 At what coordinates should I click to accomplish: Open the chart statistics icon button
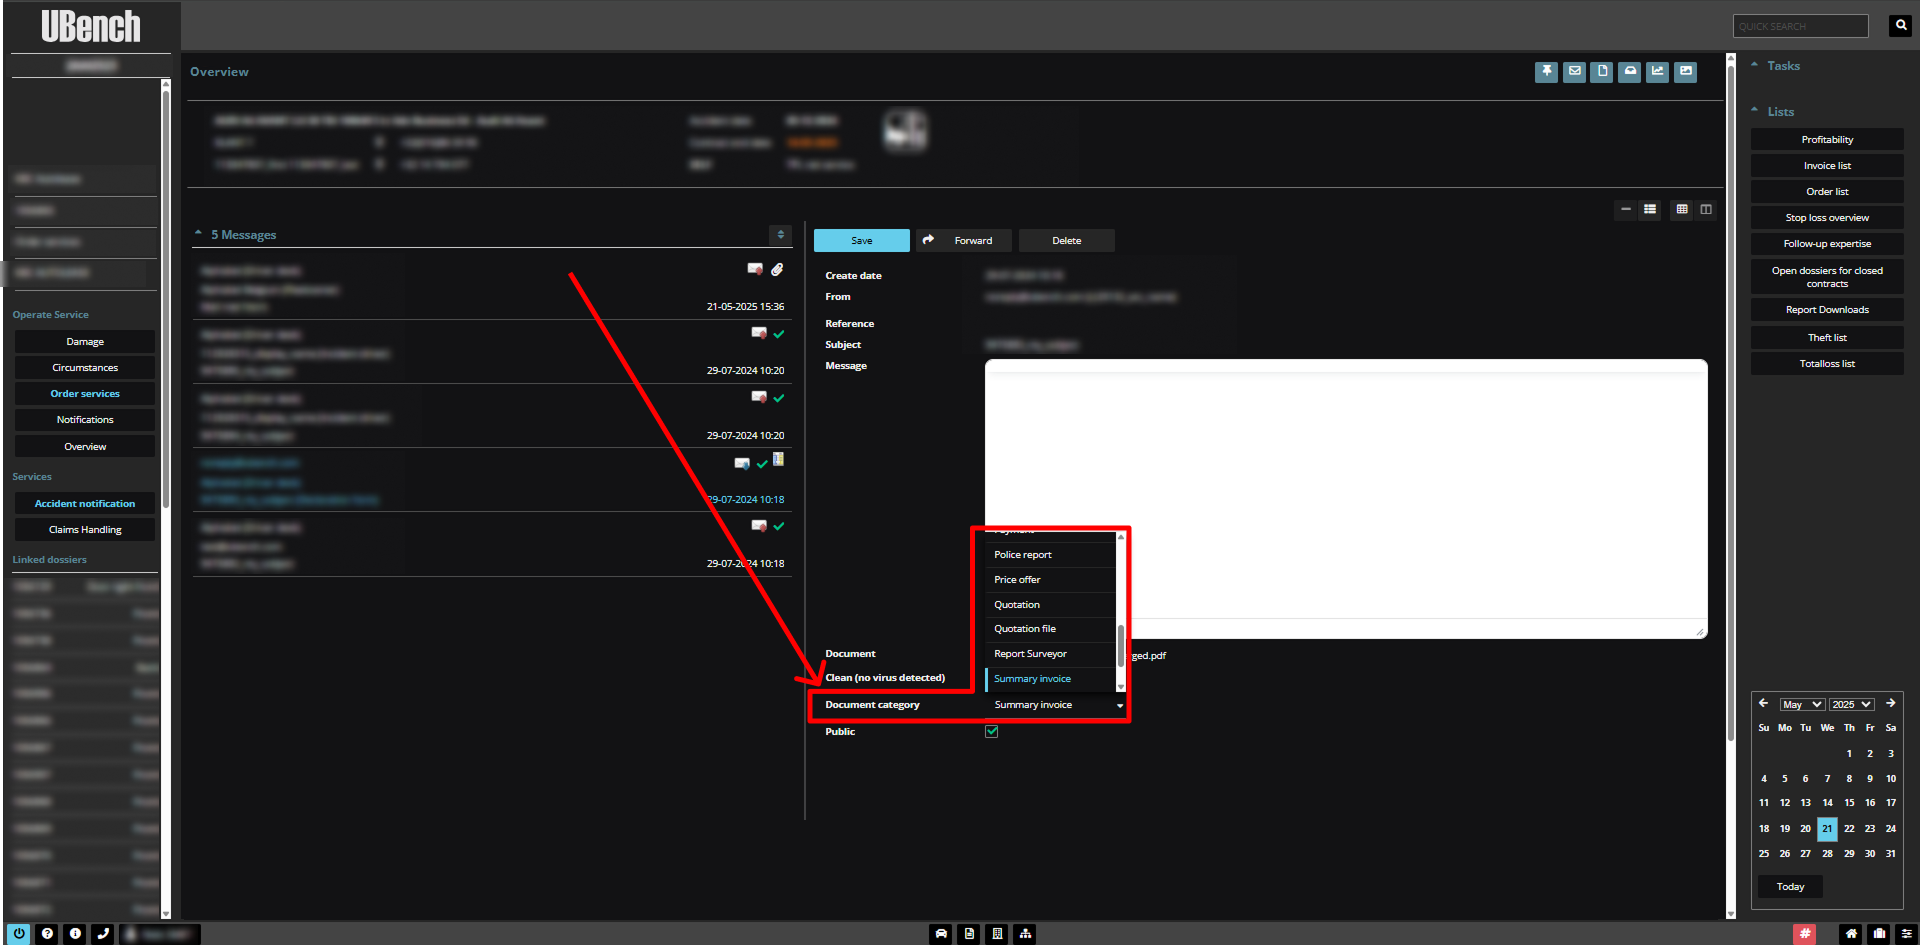(x=1658, y=71)
